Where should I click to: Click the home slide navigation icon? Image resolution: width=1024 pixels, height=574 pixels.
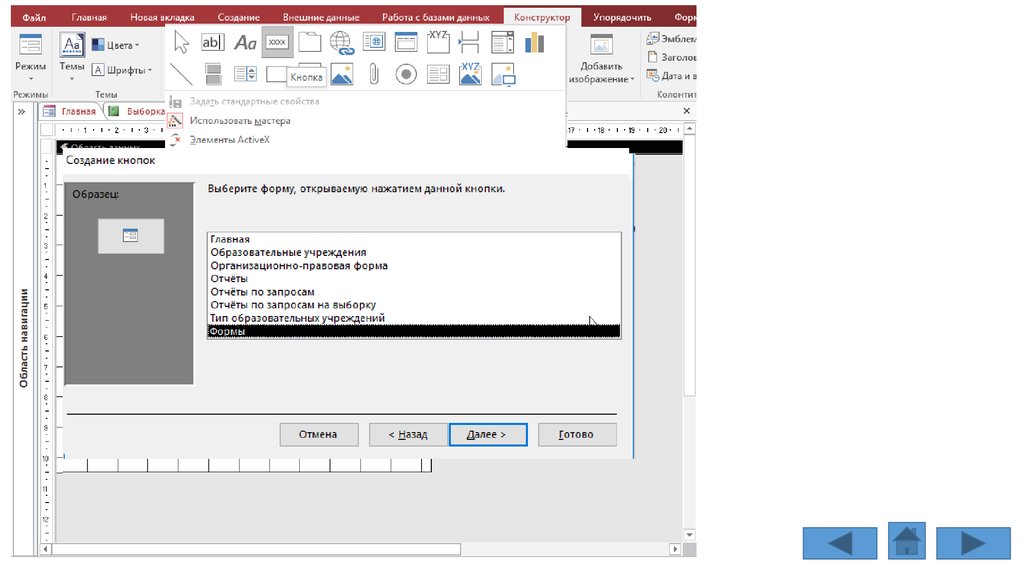(x=906, y=541)
